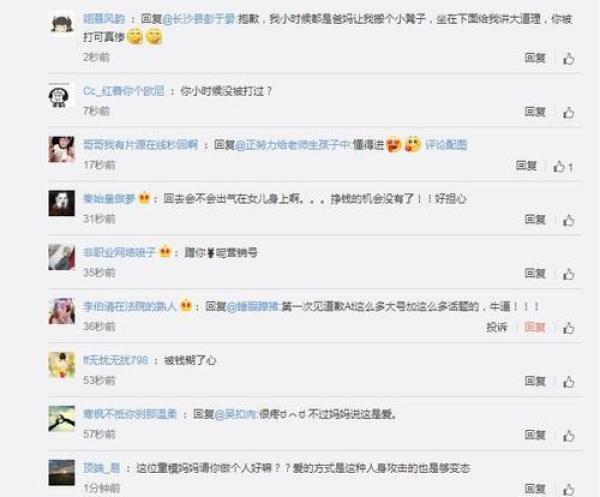
Task: Click 回复 on the 2秒前 comment
Action: tap(535, 58)
